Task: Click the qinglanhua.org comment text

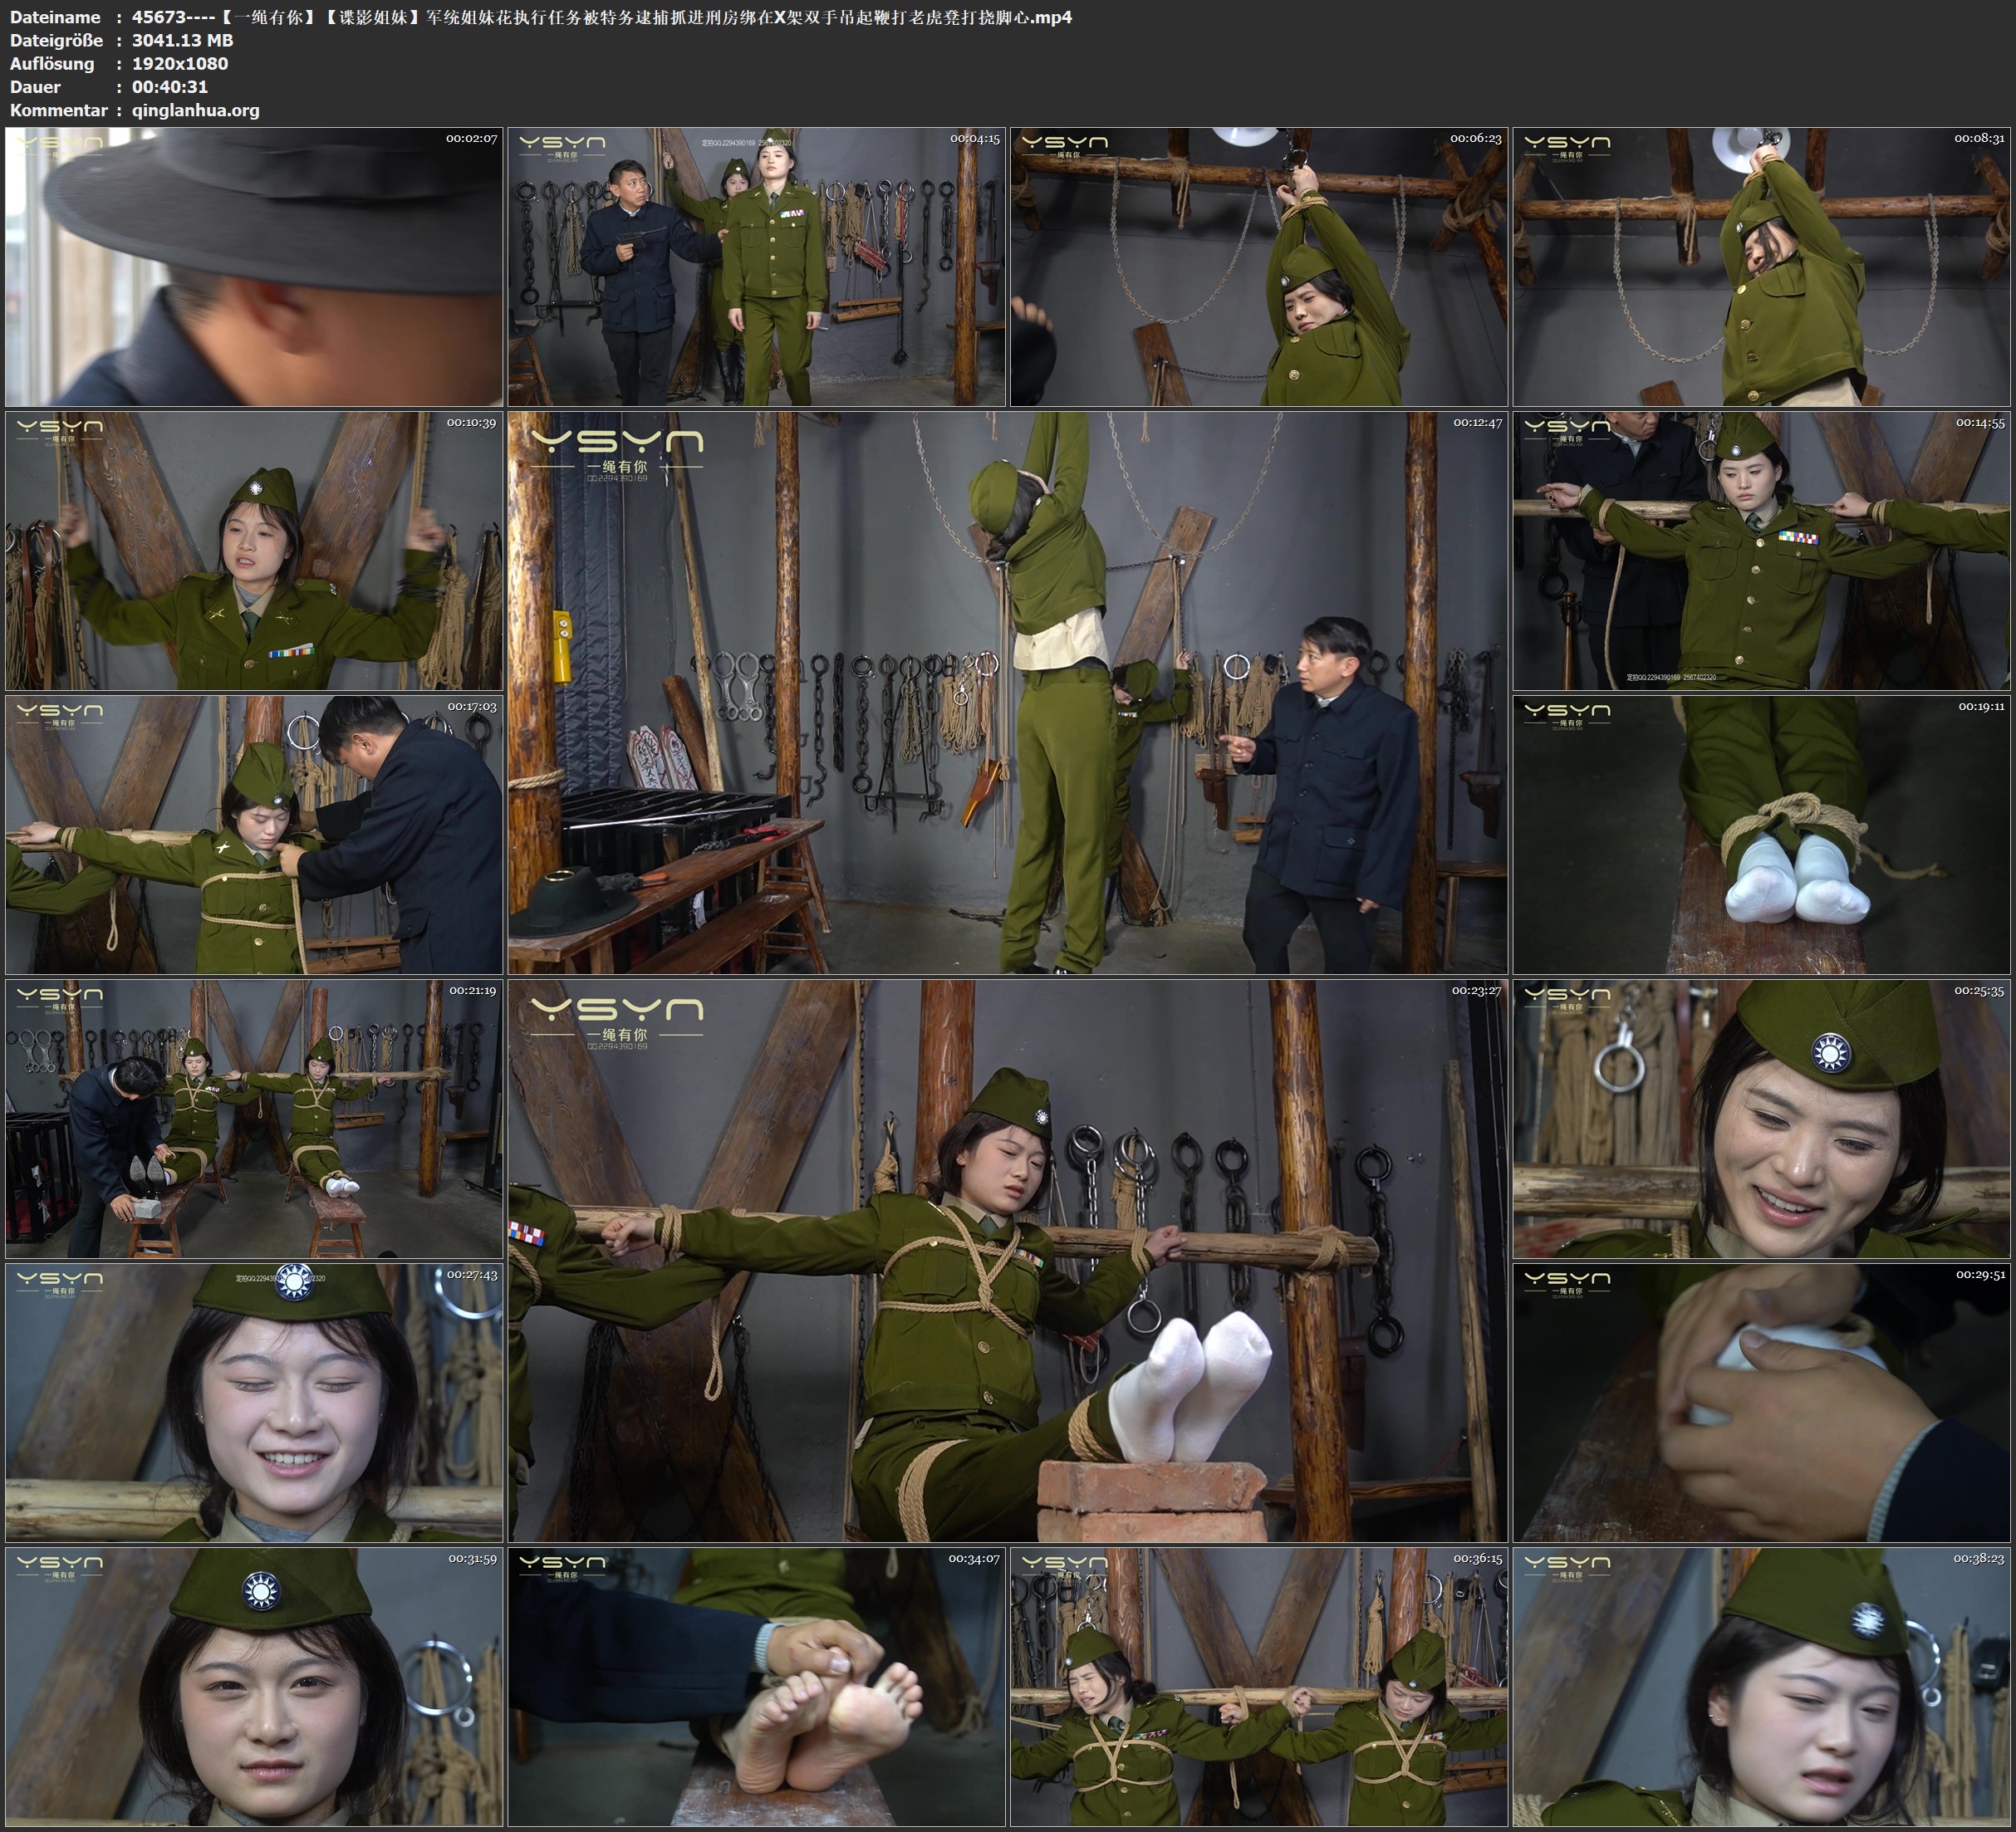Action: pyautogui.click(x=196, y=110)
